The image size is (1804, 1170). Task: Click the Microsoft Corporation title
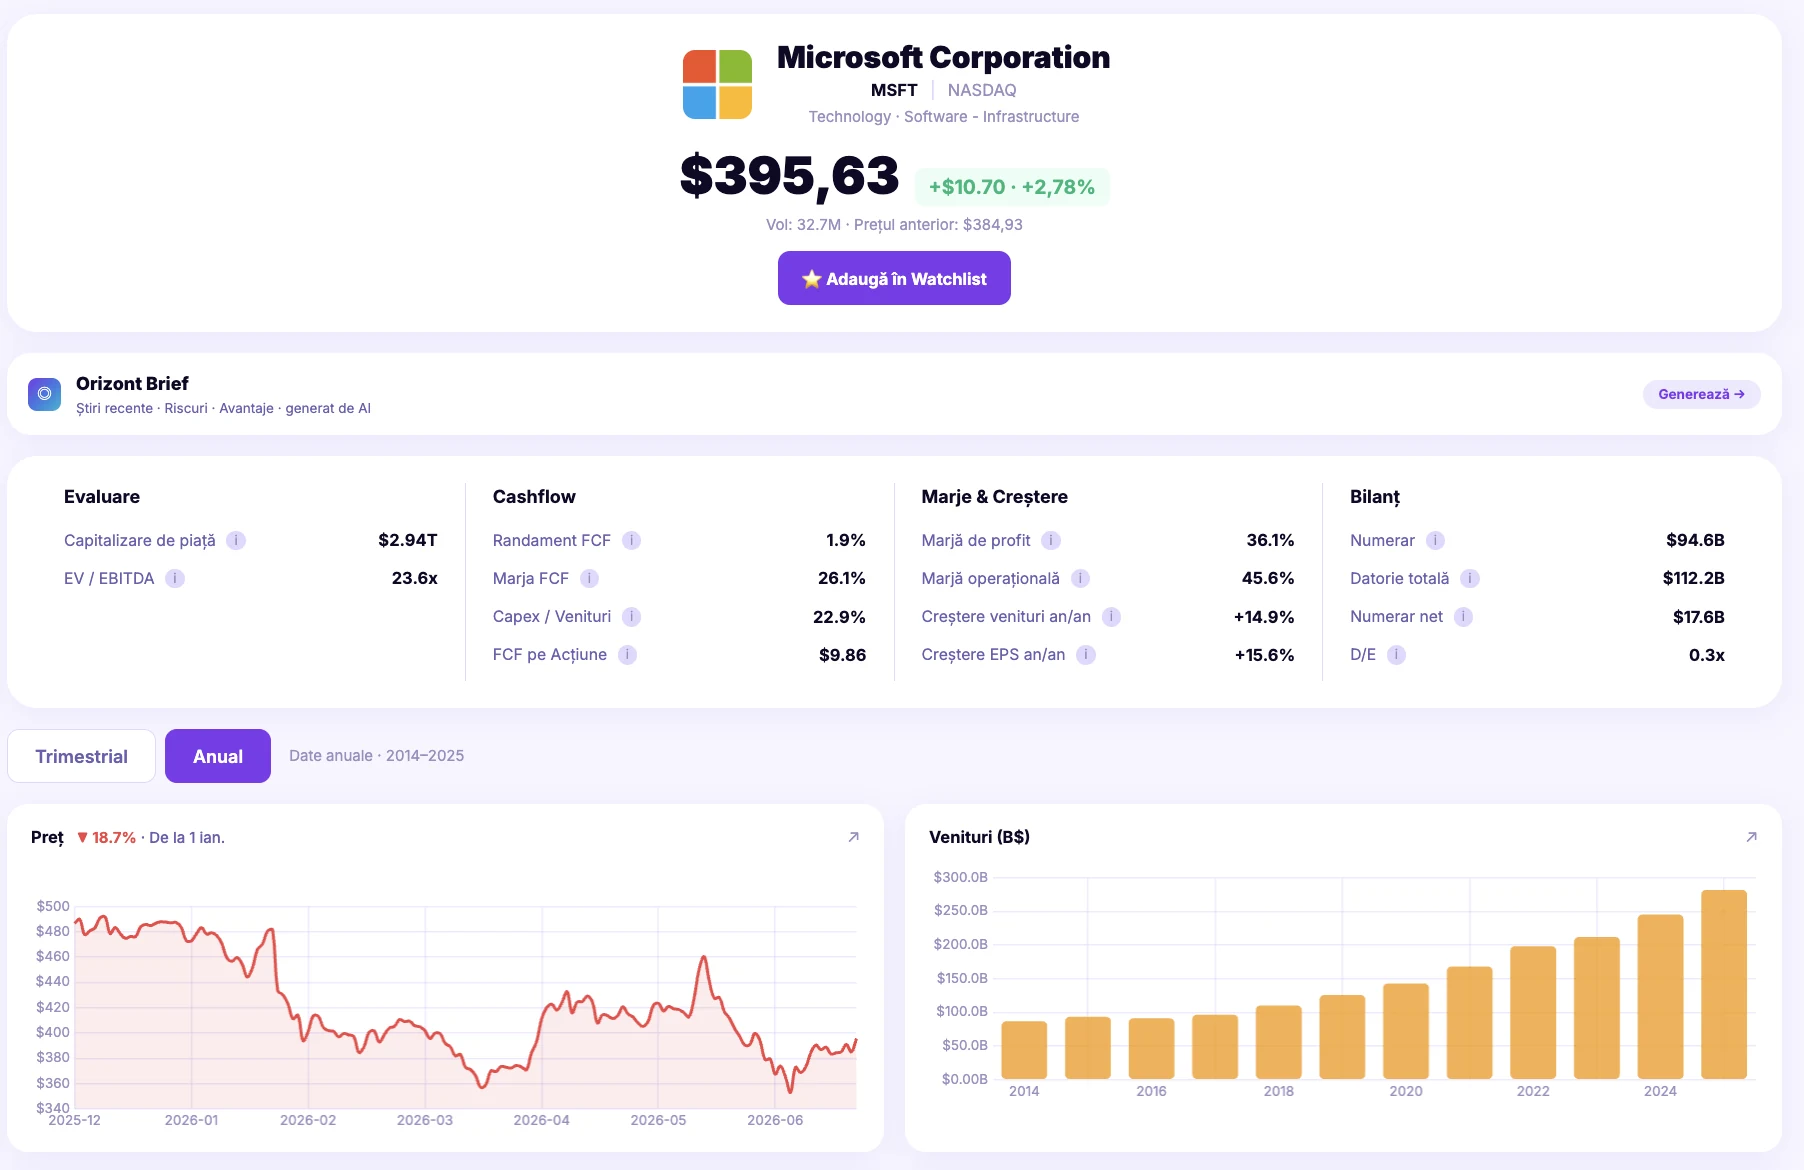943,57
